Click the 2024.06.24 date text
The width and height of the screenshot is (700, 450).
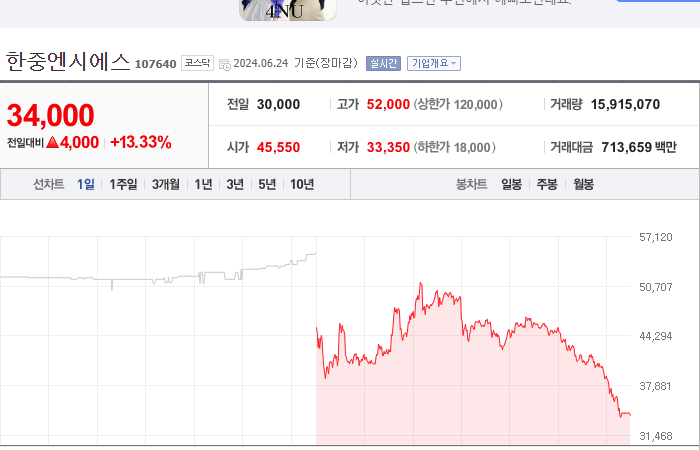(261, 63)
